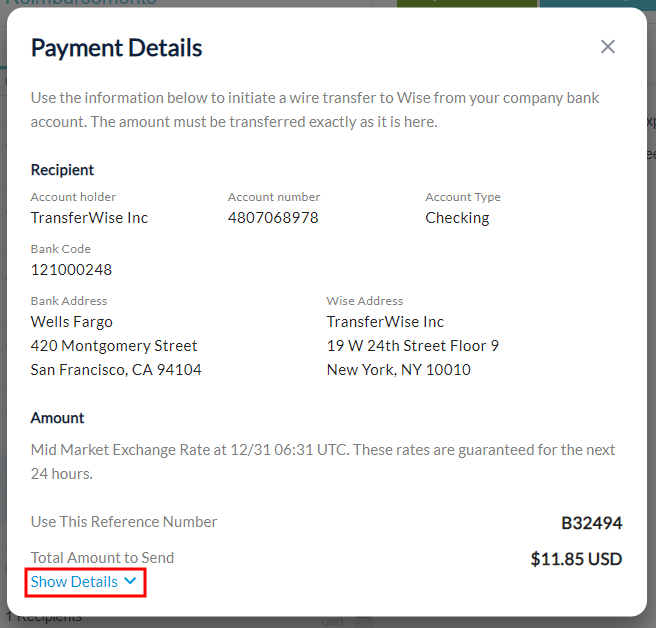Click the account number 4807068978
This screenshot has height=628, width=656.
[273, 218]
